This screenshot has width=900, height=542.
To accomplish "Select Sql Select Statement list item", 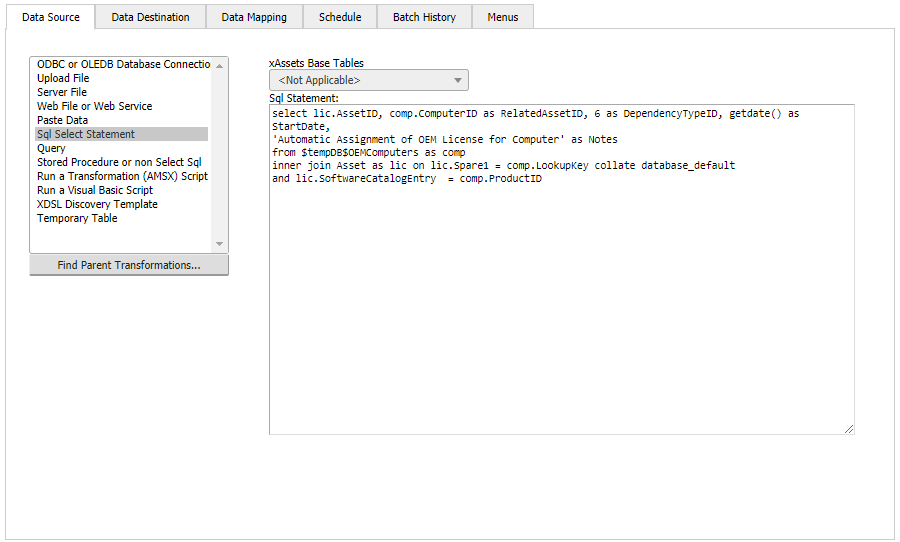I will (122, 134).
